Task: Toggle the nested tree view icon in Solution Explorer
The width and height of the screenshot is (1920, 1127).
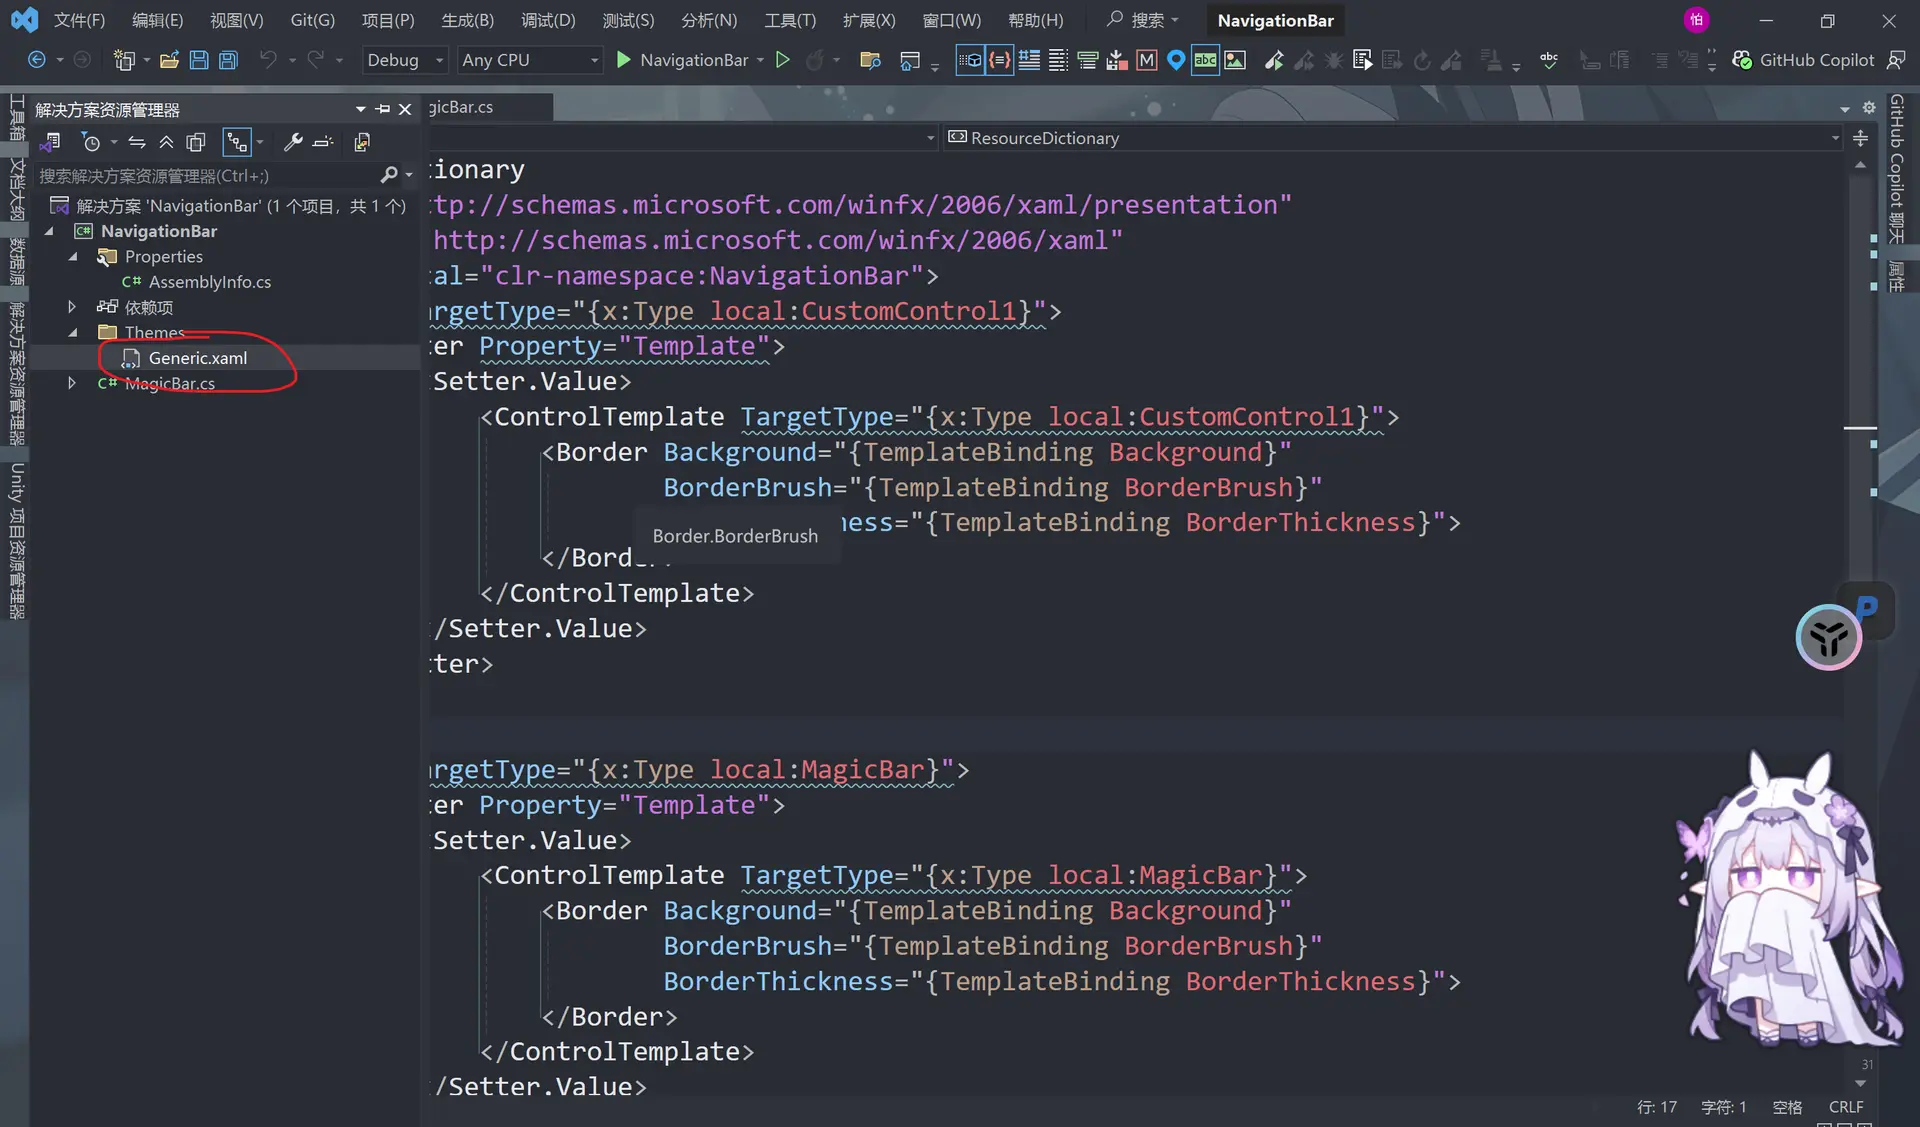Action: point(237,143)
